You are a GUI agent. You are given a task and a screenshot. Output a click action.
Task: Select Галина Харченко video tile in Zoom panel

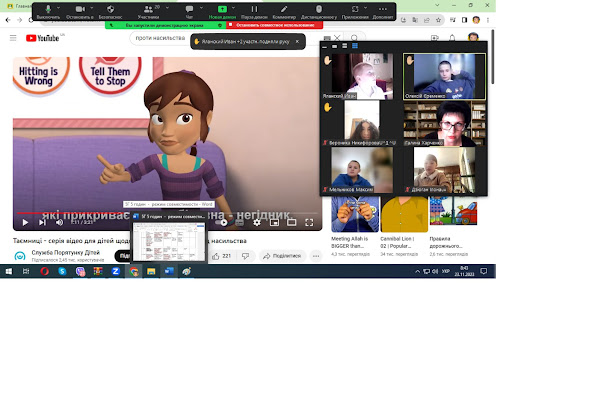point(445,123)
